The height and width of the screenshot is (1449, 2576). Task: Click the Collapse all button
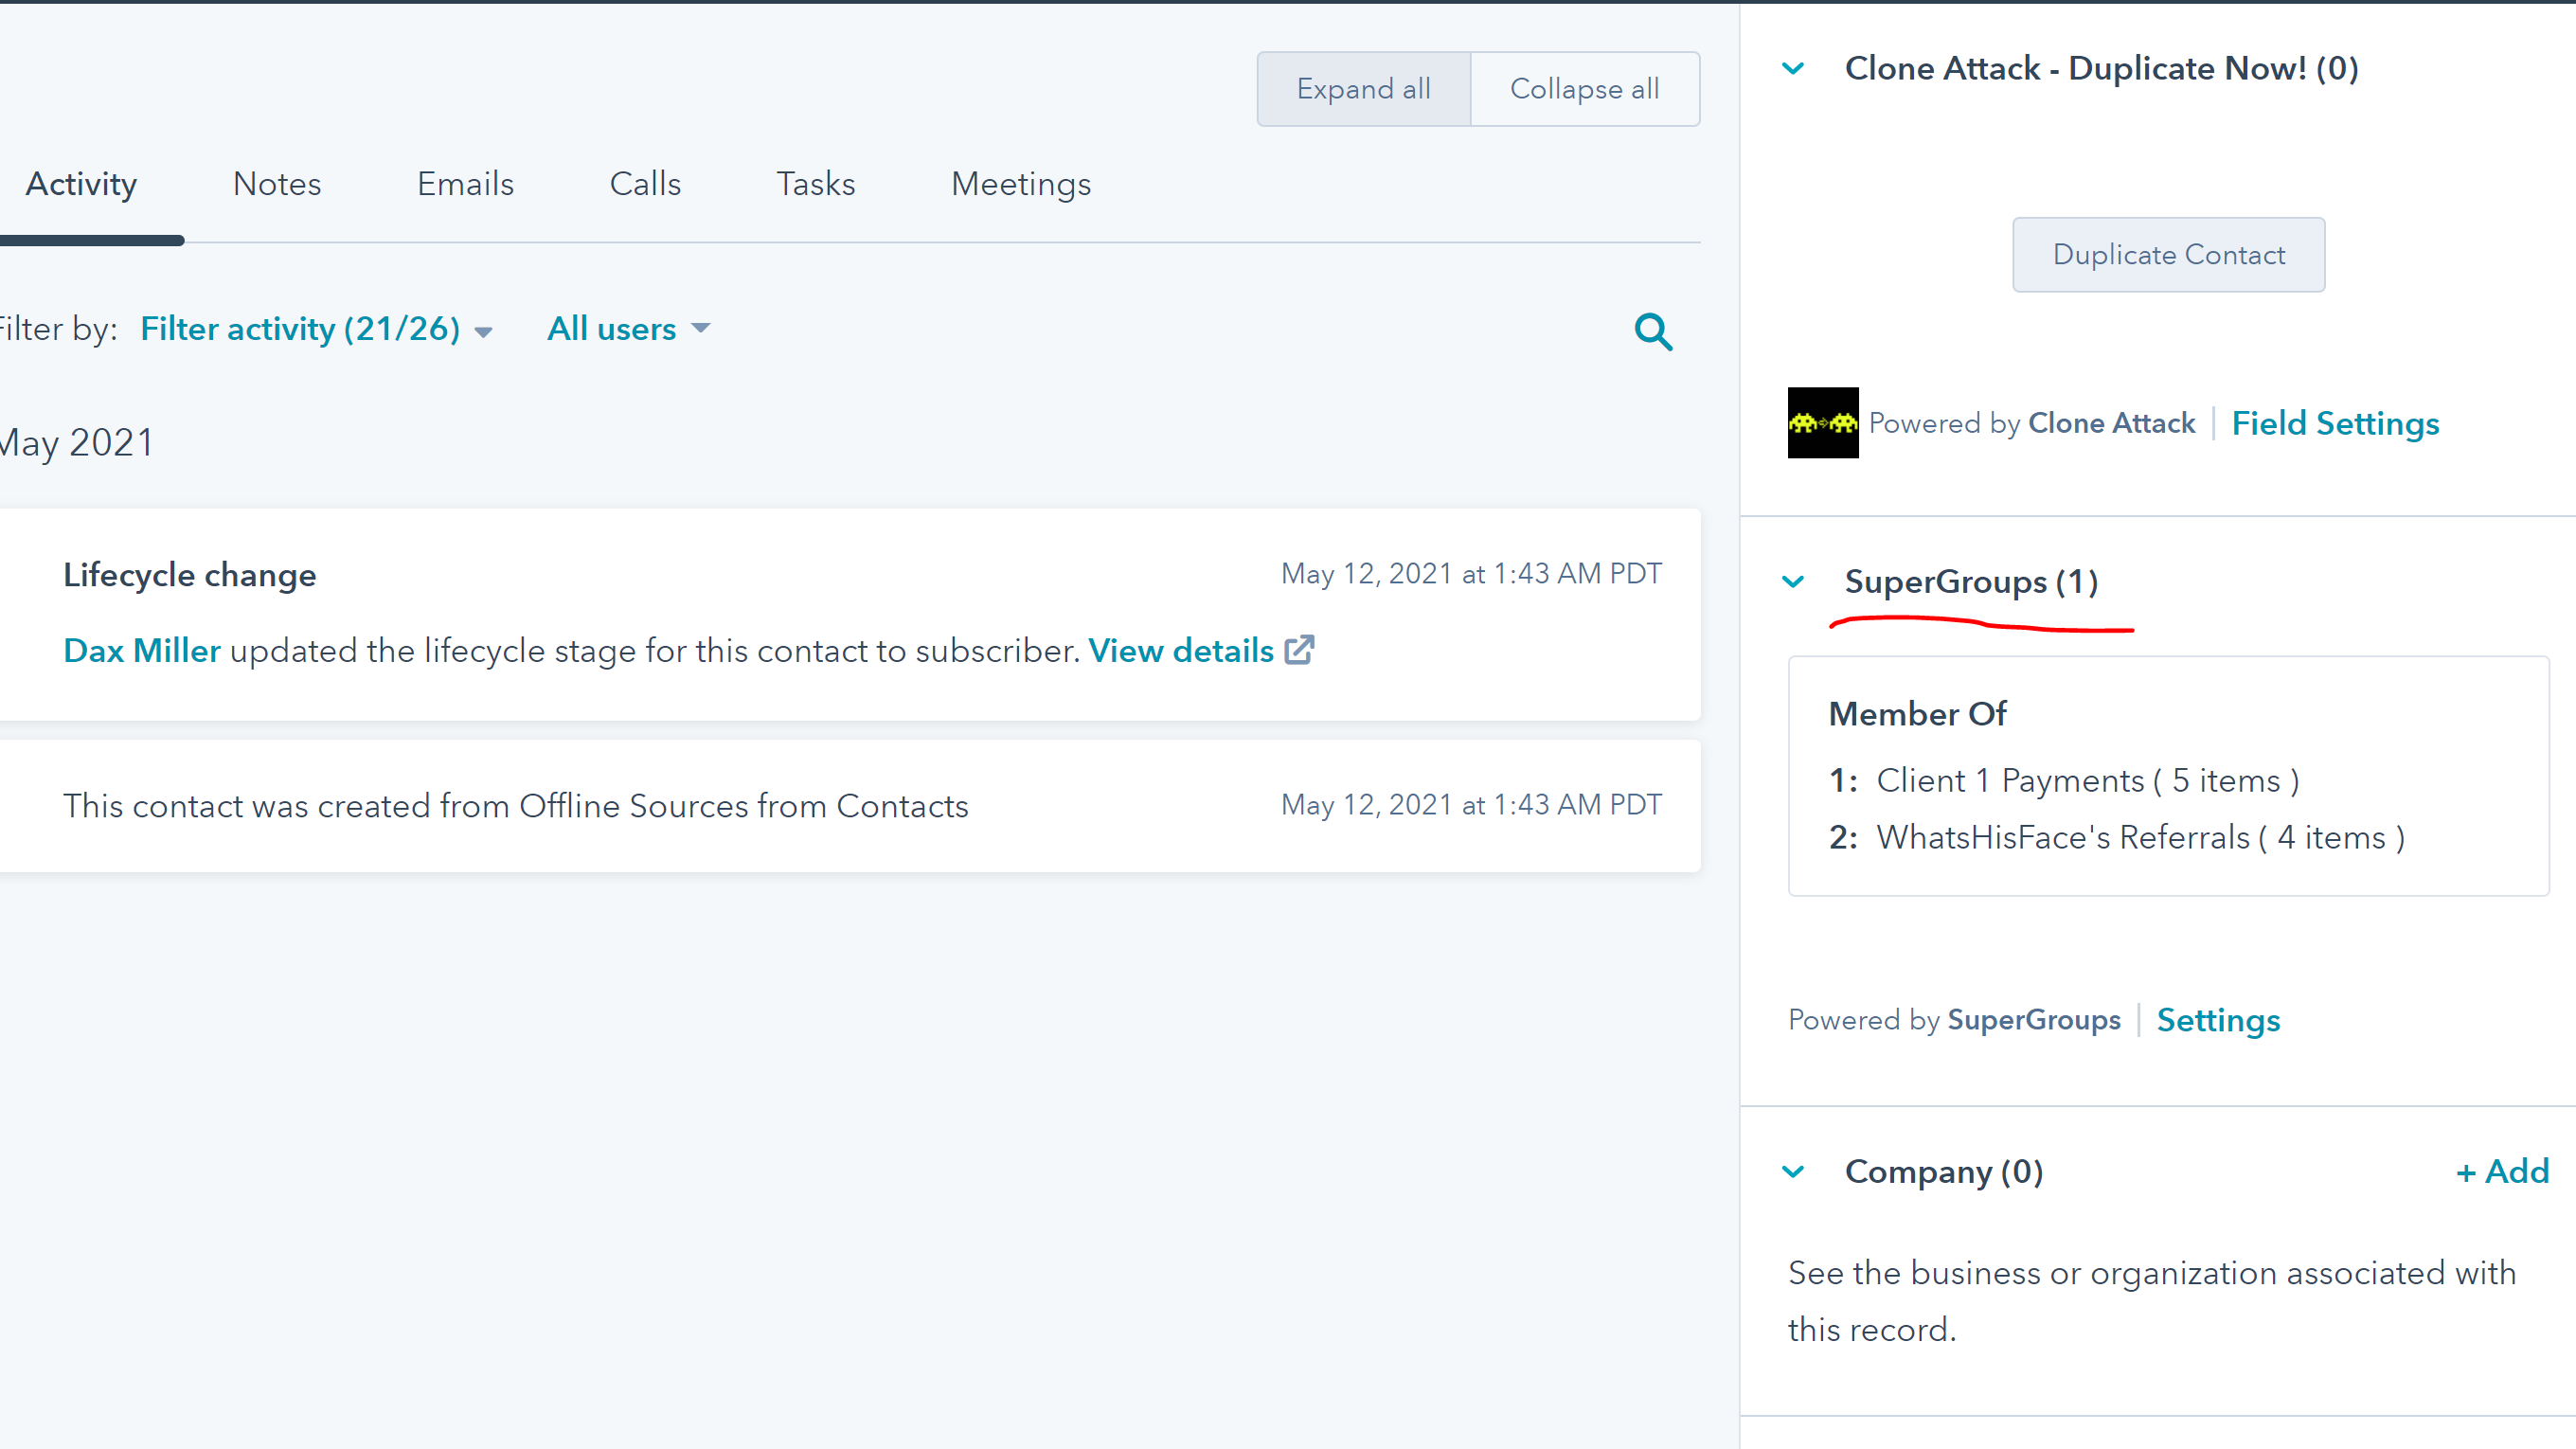1584,88
